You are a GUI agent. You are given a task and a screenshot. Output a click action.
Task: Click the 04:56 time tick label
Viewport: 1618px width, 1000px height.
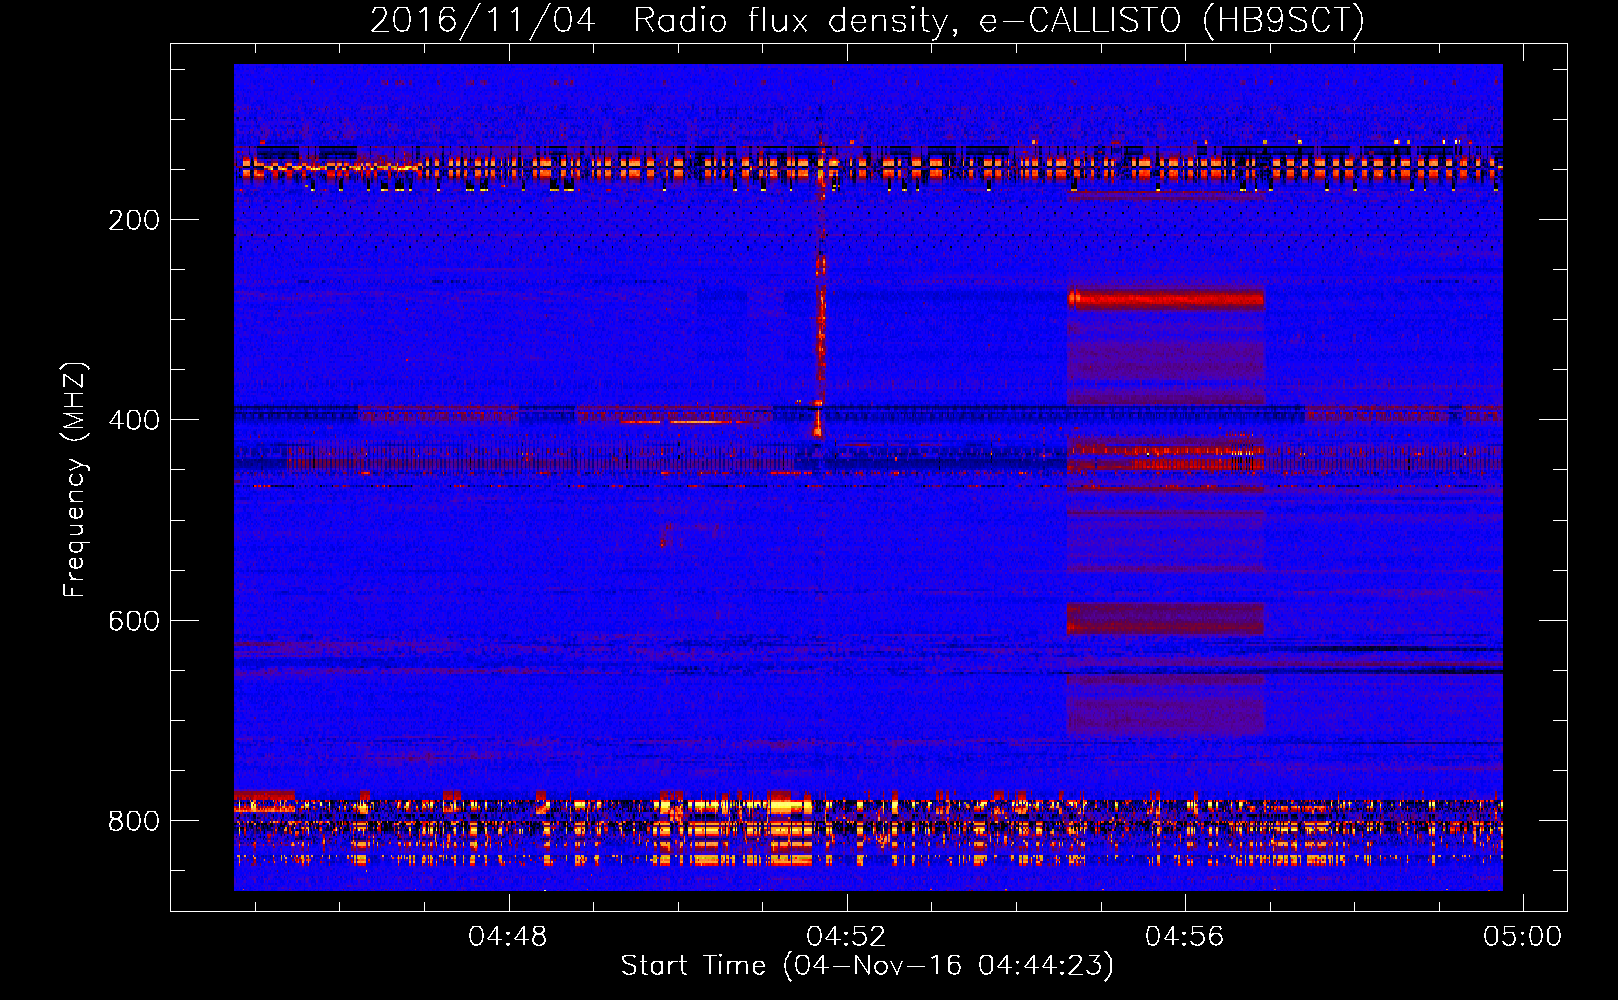click(1184, 937)
